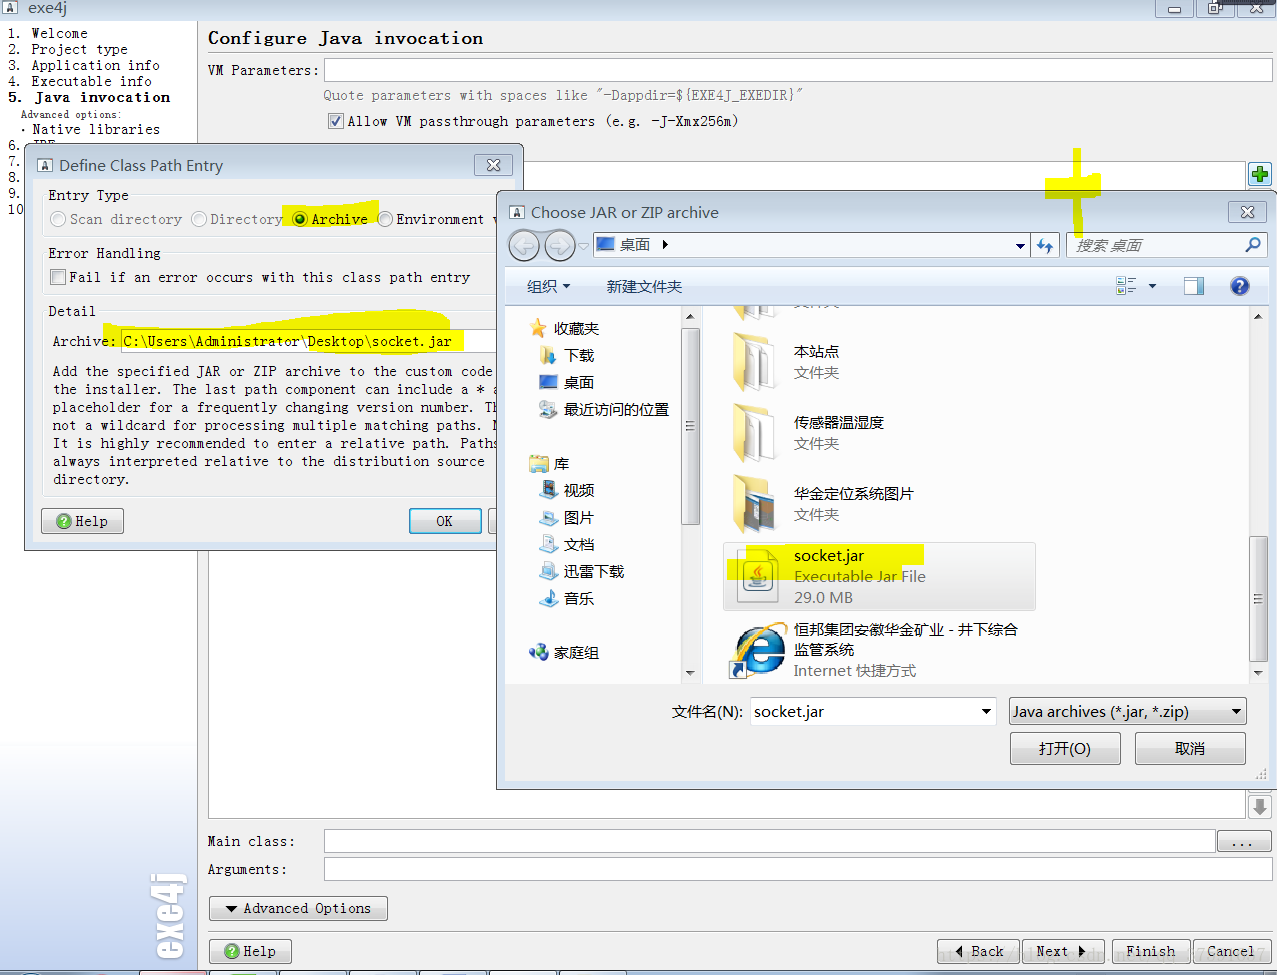Click 打开(O) open button
The height and width of the screenshot is (975, 1277).
click(x=1065, y=748)
